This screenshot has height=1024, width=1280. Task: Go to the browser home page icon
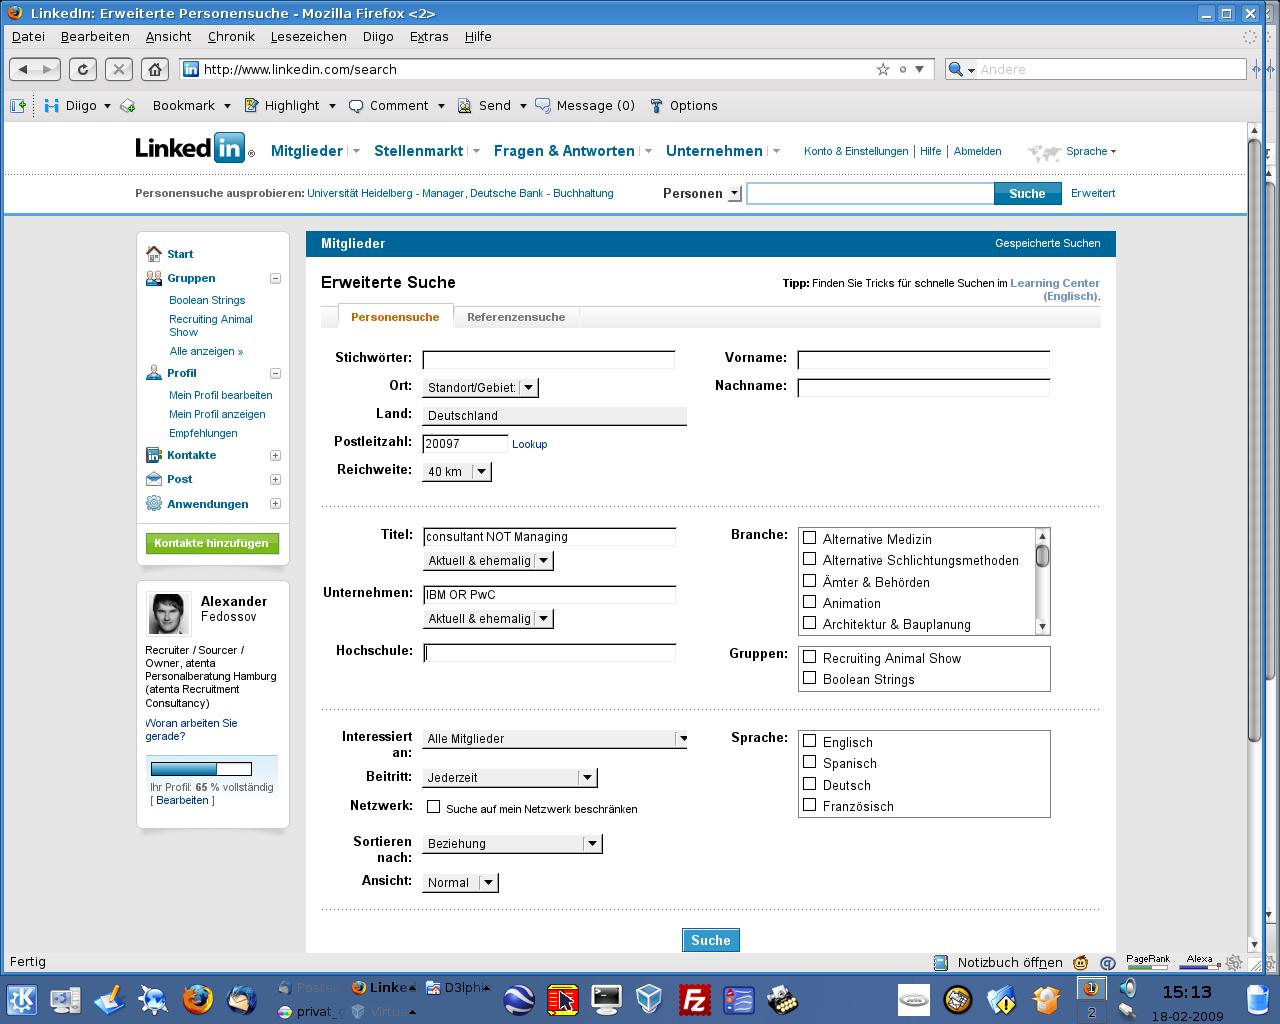154,69
